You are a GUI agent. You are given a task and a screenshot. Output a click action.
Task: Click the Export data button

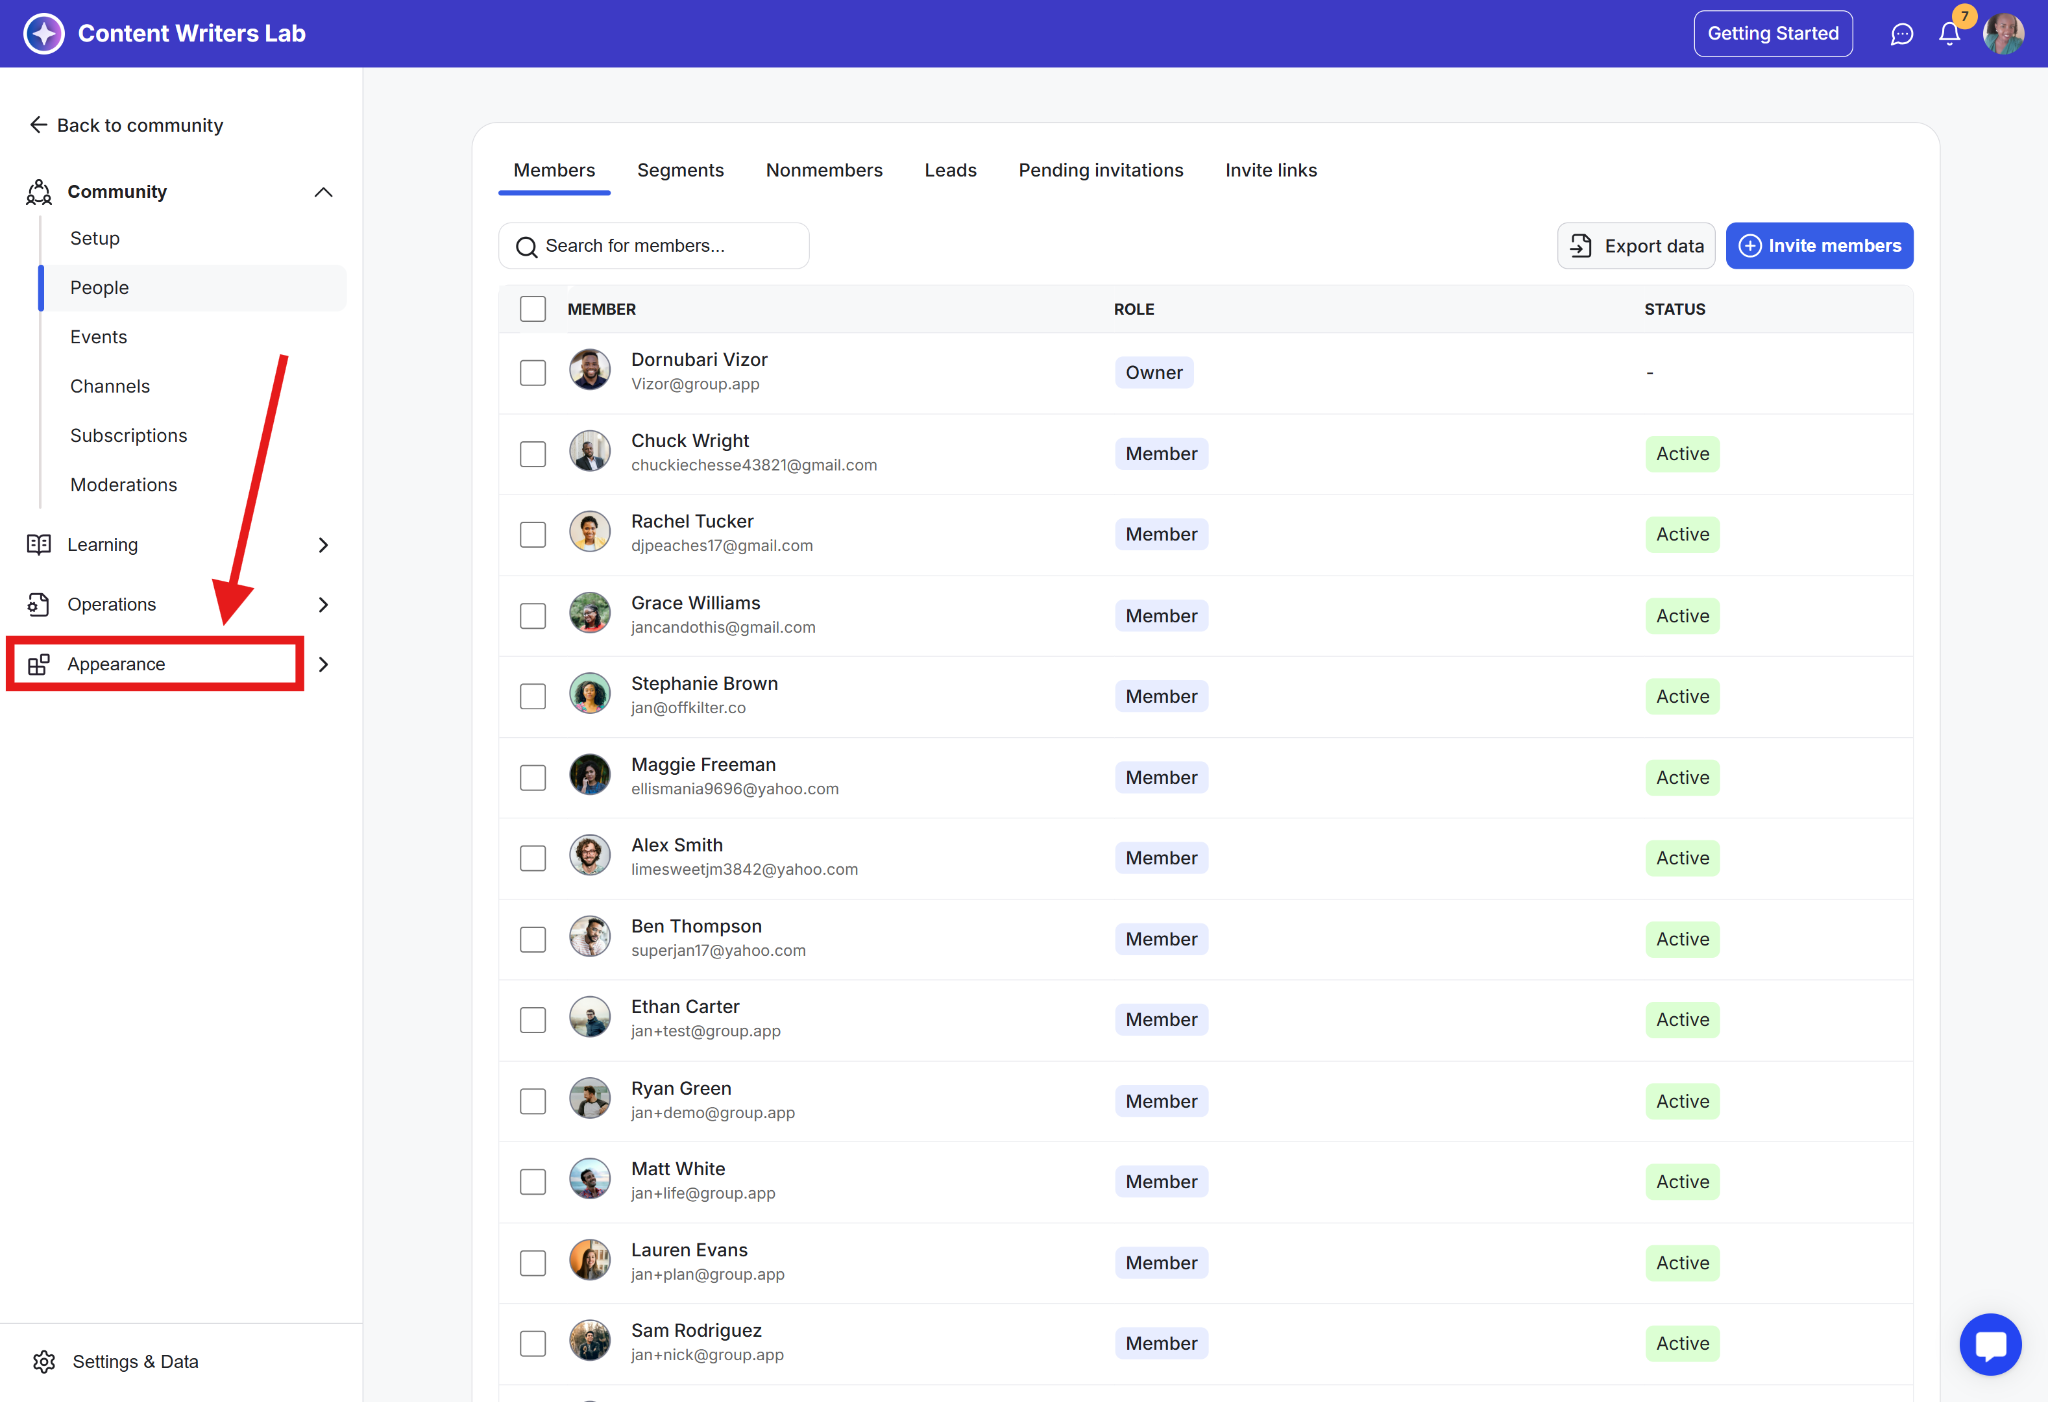(x=1636, y=246)
